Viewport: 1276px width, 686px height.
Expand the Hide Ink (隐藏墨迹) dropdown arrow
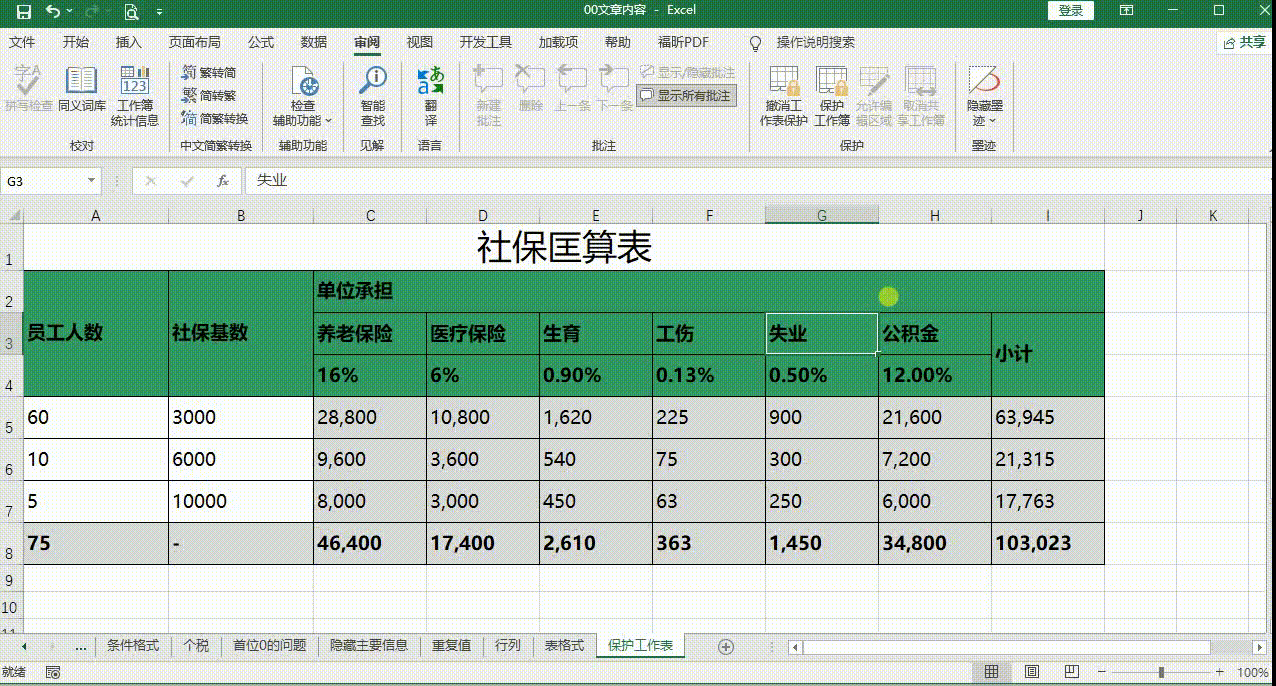point(992,121)
